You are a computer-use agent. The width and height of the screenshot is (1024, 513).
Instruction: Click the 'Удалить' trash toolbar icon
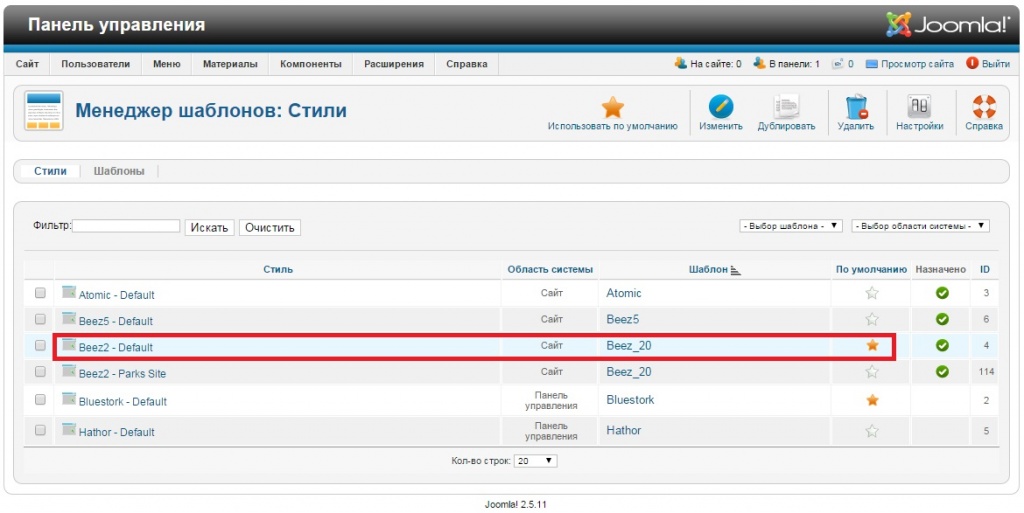[x=855, y=108]
